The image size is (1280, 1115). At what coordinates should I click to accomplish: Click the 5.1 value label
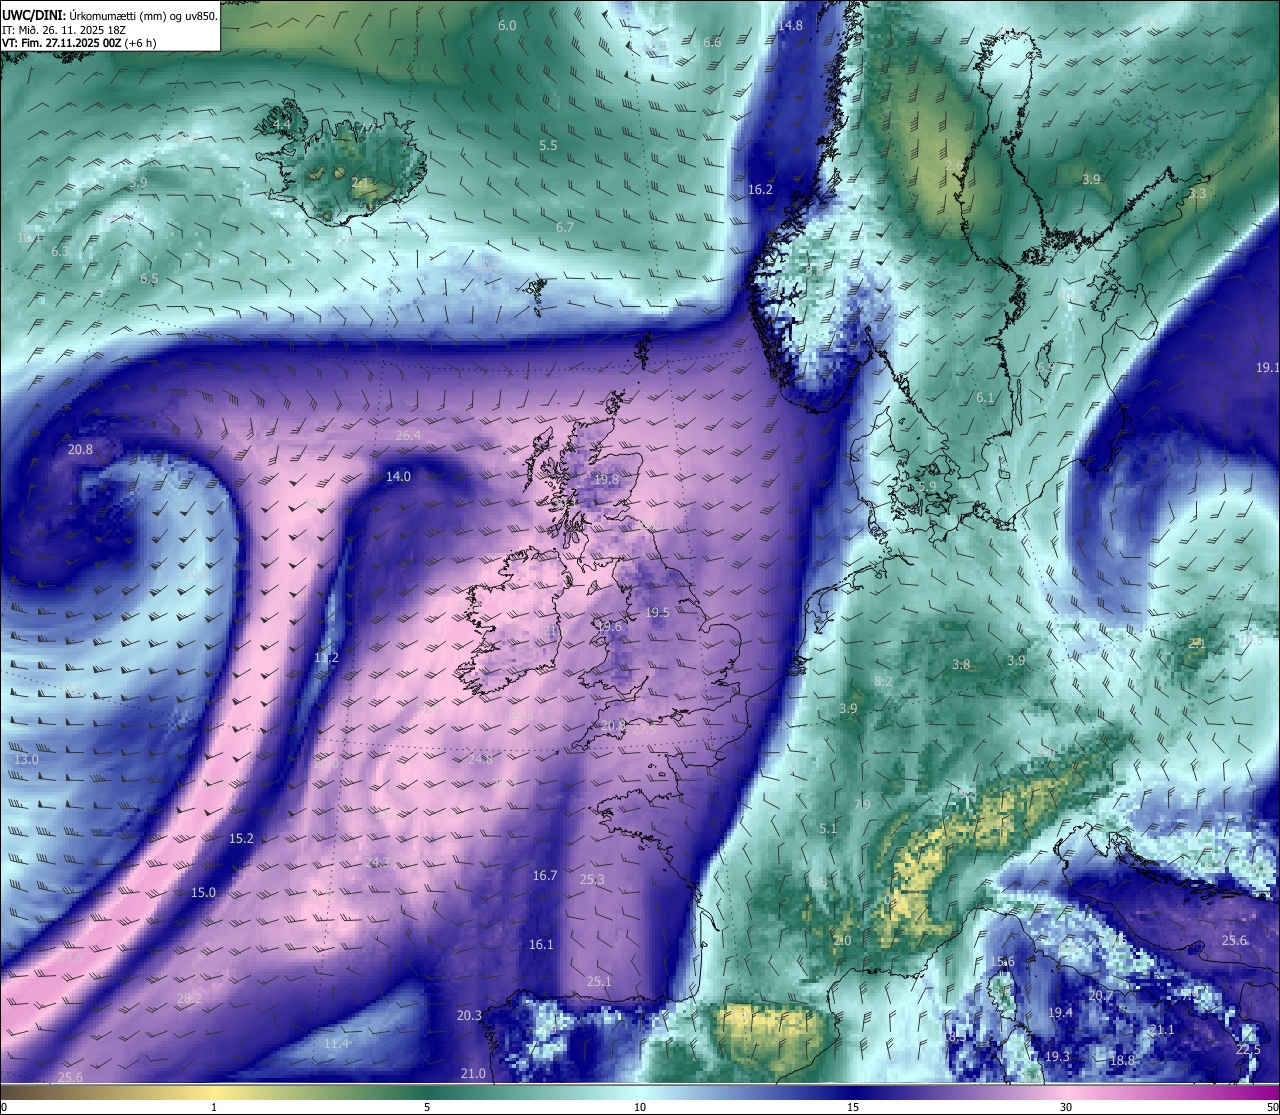click(x=827, y=828)
